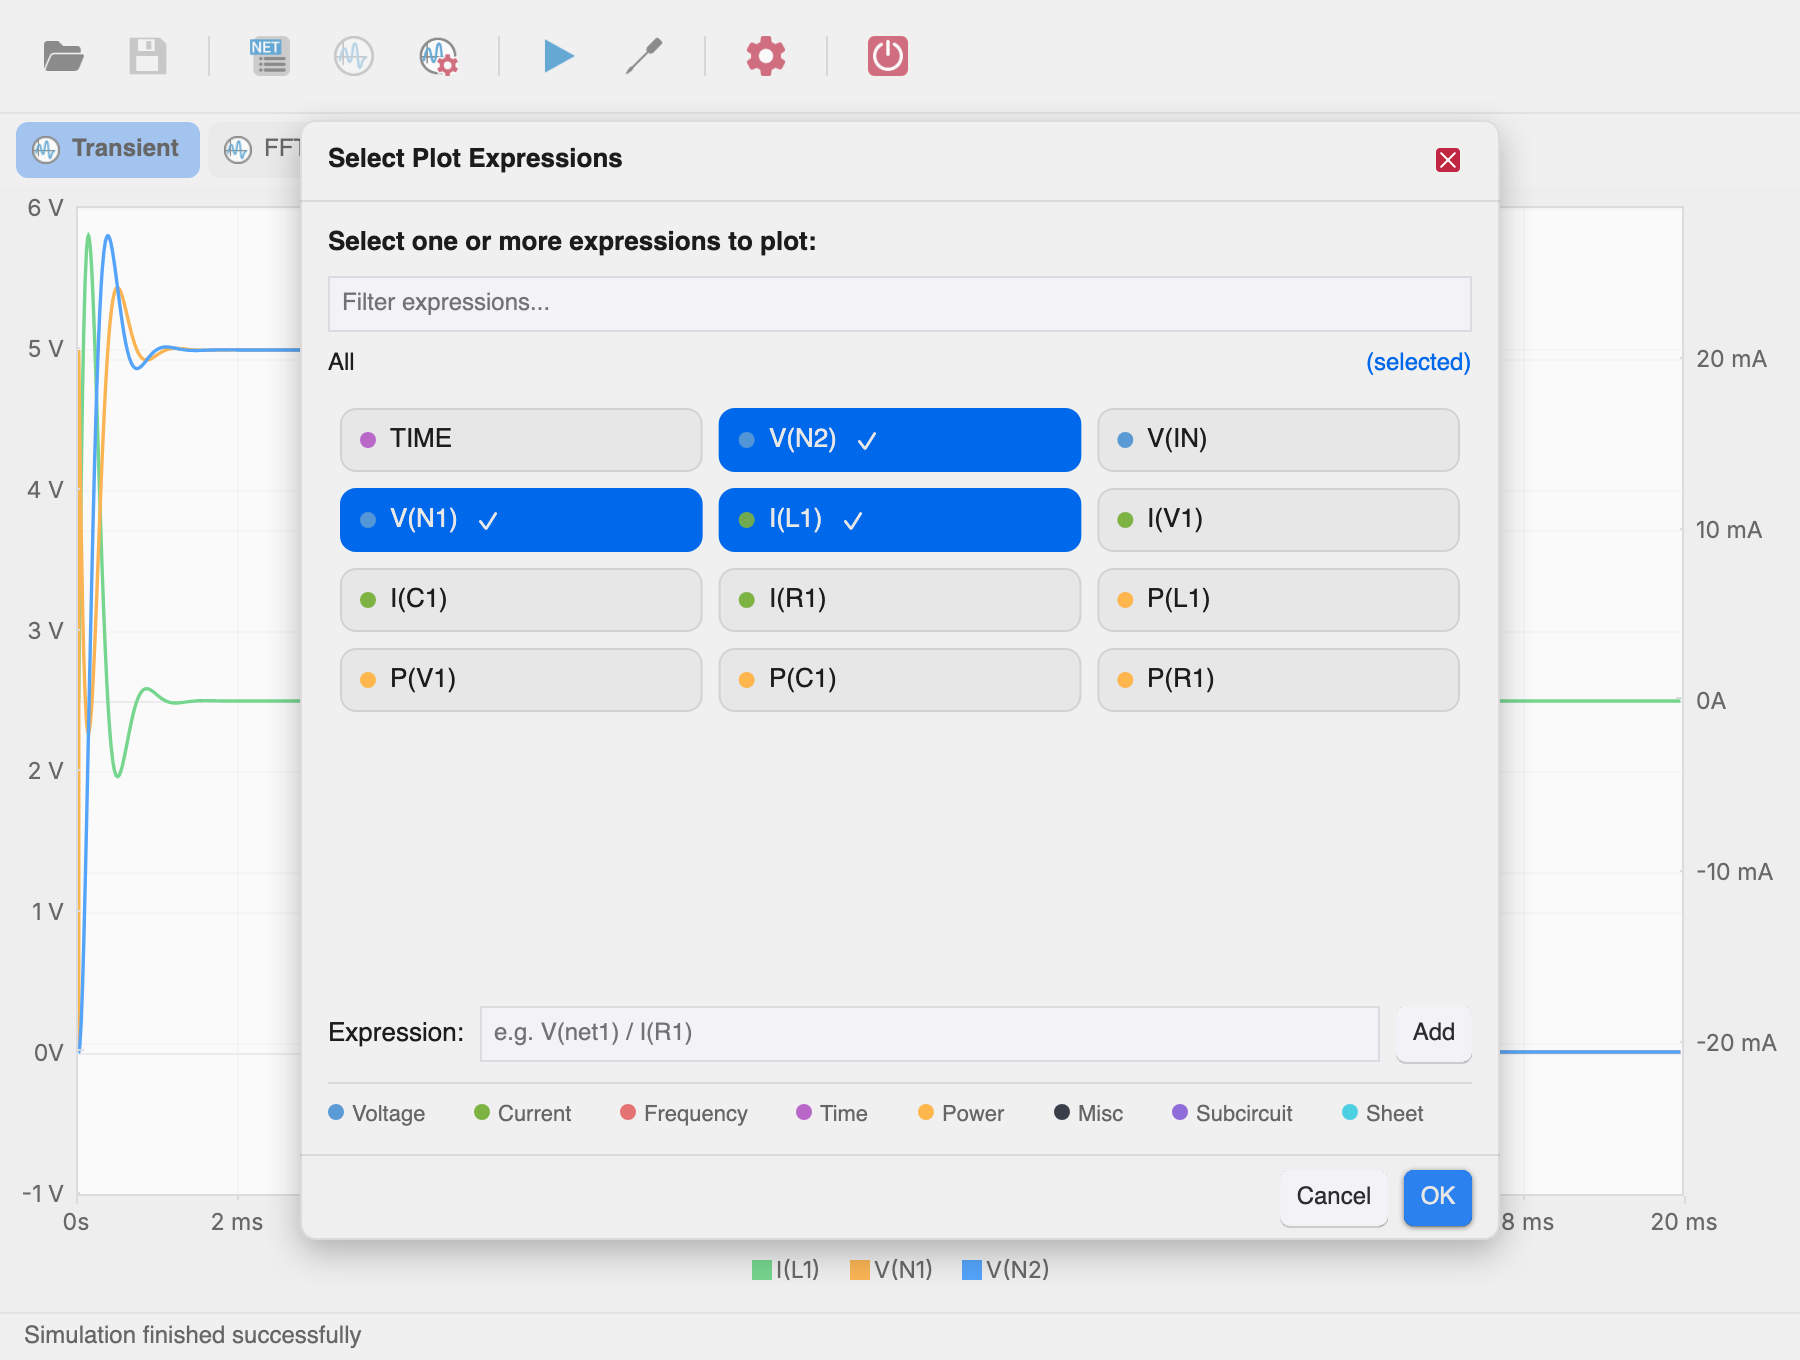
Task: Click the V(N1) orange legend swatch
Action: 860,1270
